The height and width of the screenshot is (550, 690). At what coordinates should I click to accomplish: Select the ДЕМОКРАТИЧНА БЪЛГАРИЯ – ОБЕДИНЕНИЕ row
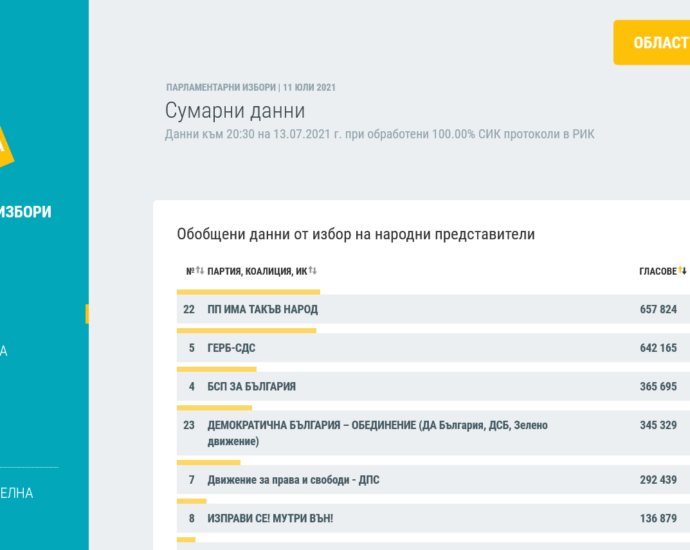(433, 433)
